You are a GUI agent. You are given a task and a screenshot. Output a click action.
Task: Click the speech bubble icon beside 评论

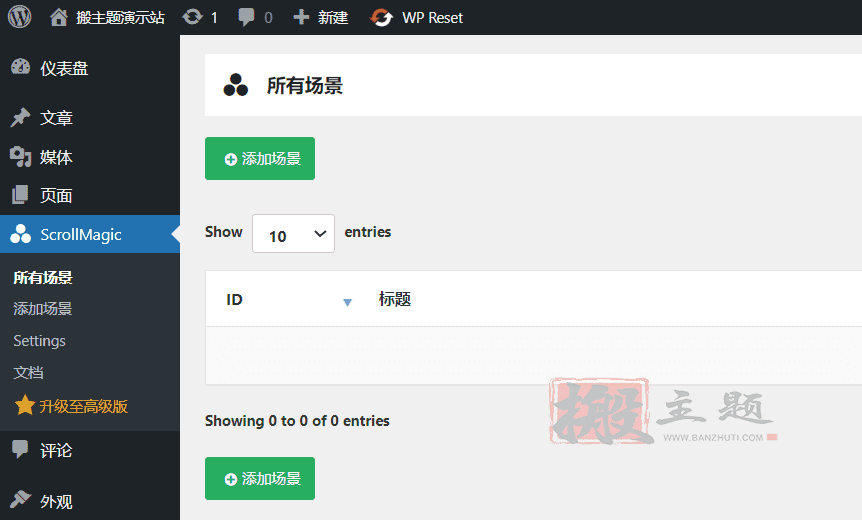(x=20, y=450)
